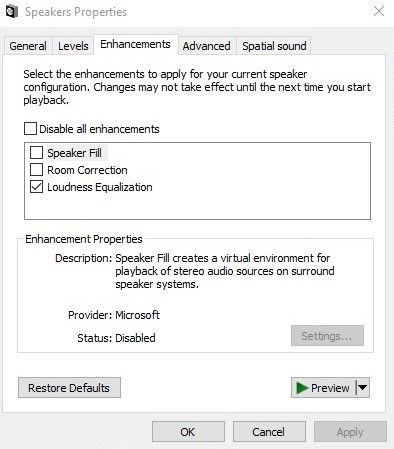This screenshot has width=394, height=449.
Task: Close the Speakers Properties dialog
Action: 379,11
